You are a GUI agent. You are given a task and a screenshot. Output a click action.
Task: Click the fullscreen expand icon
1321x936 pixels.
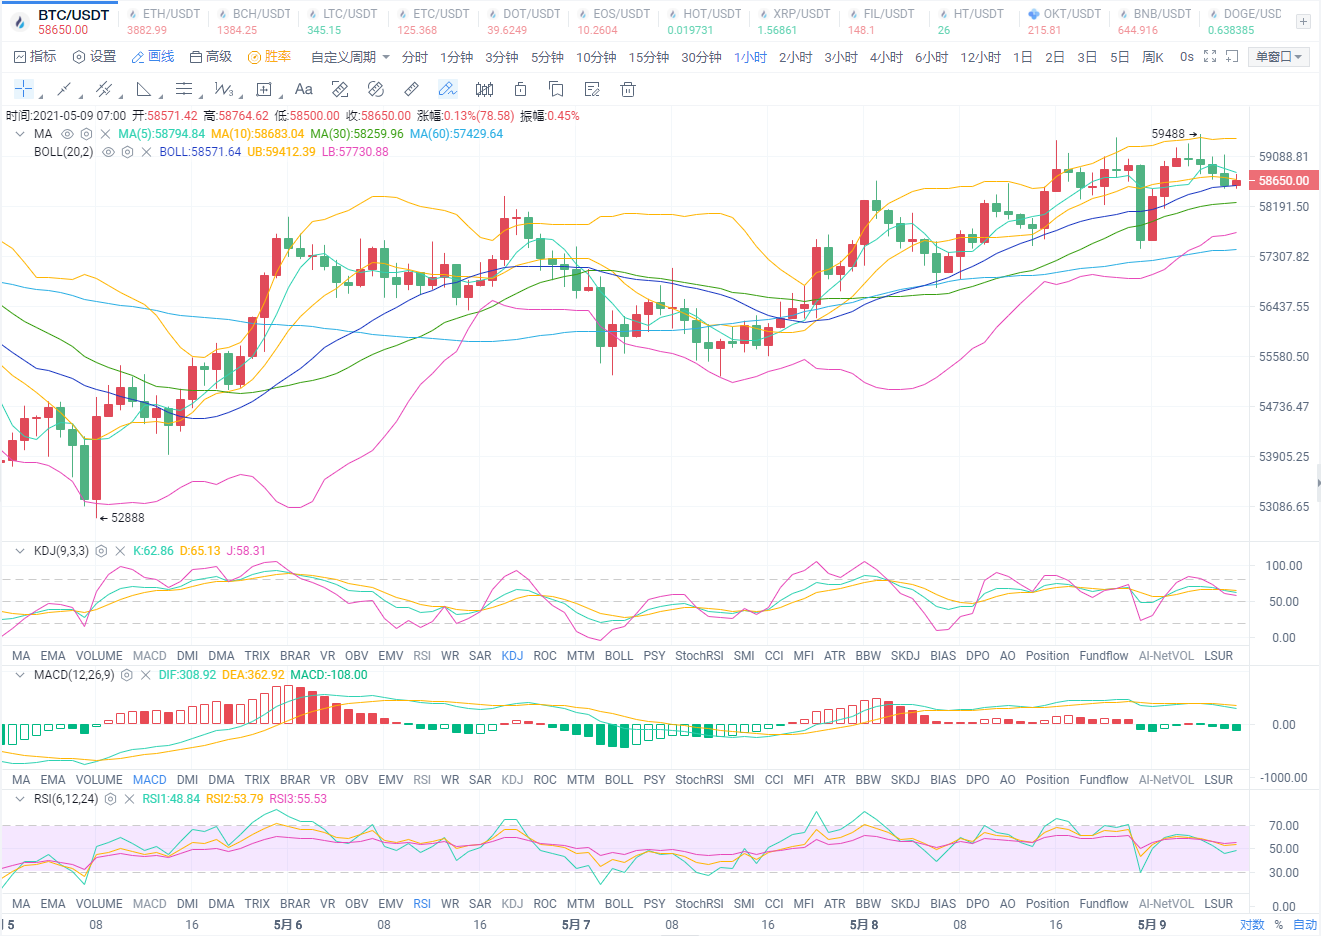click(x=1210, y=57)
